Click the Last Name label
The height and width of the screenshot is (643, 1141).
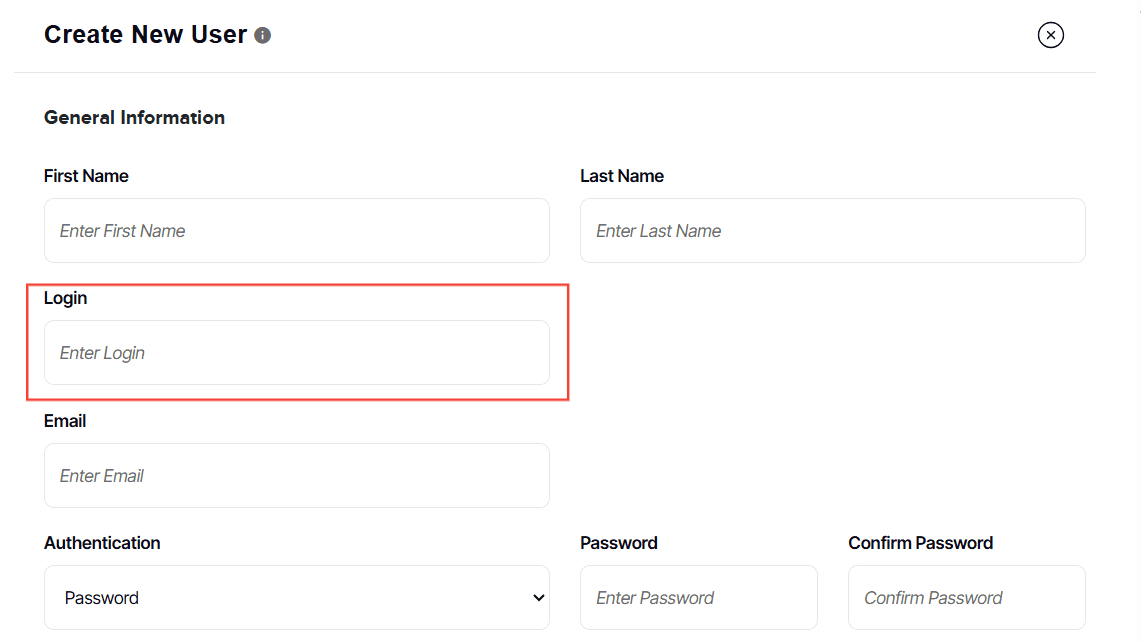(x=622, y=176)
